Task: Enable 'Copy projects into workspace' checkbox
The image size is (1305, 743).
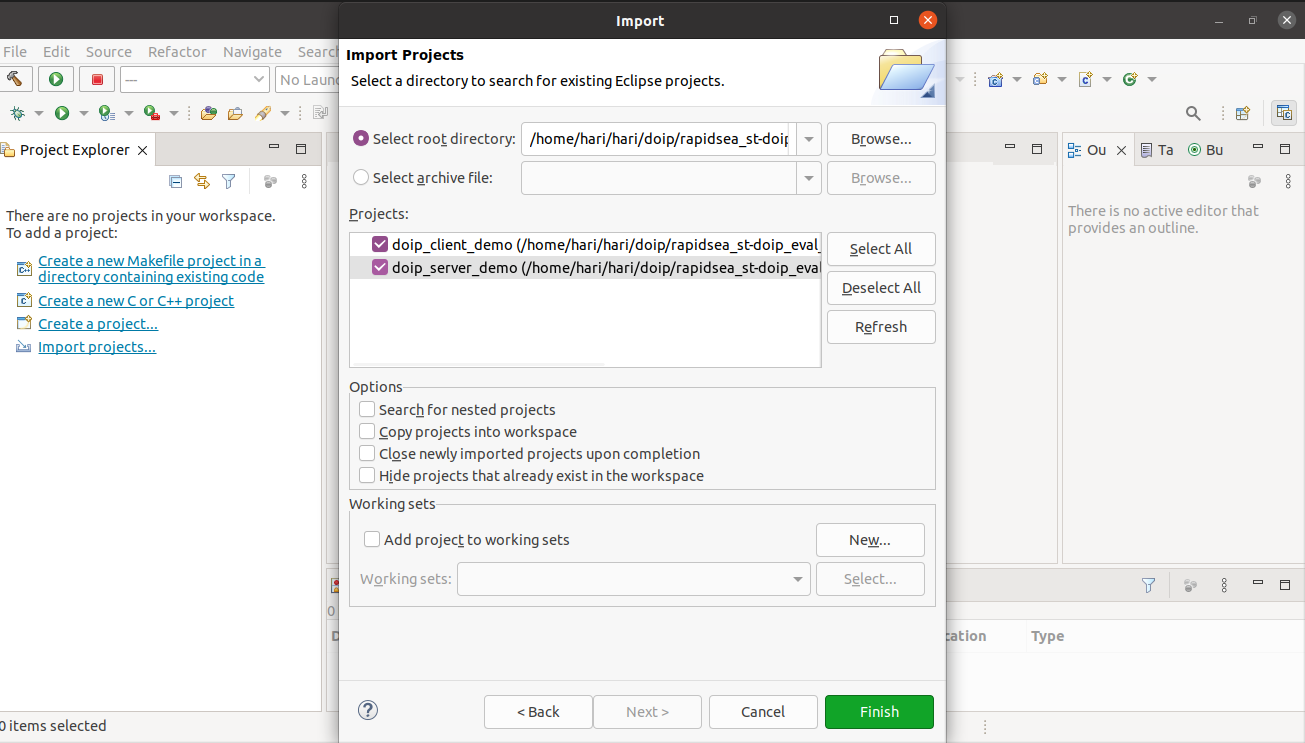Action: [x=367, y=431]
